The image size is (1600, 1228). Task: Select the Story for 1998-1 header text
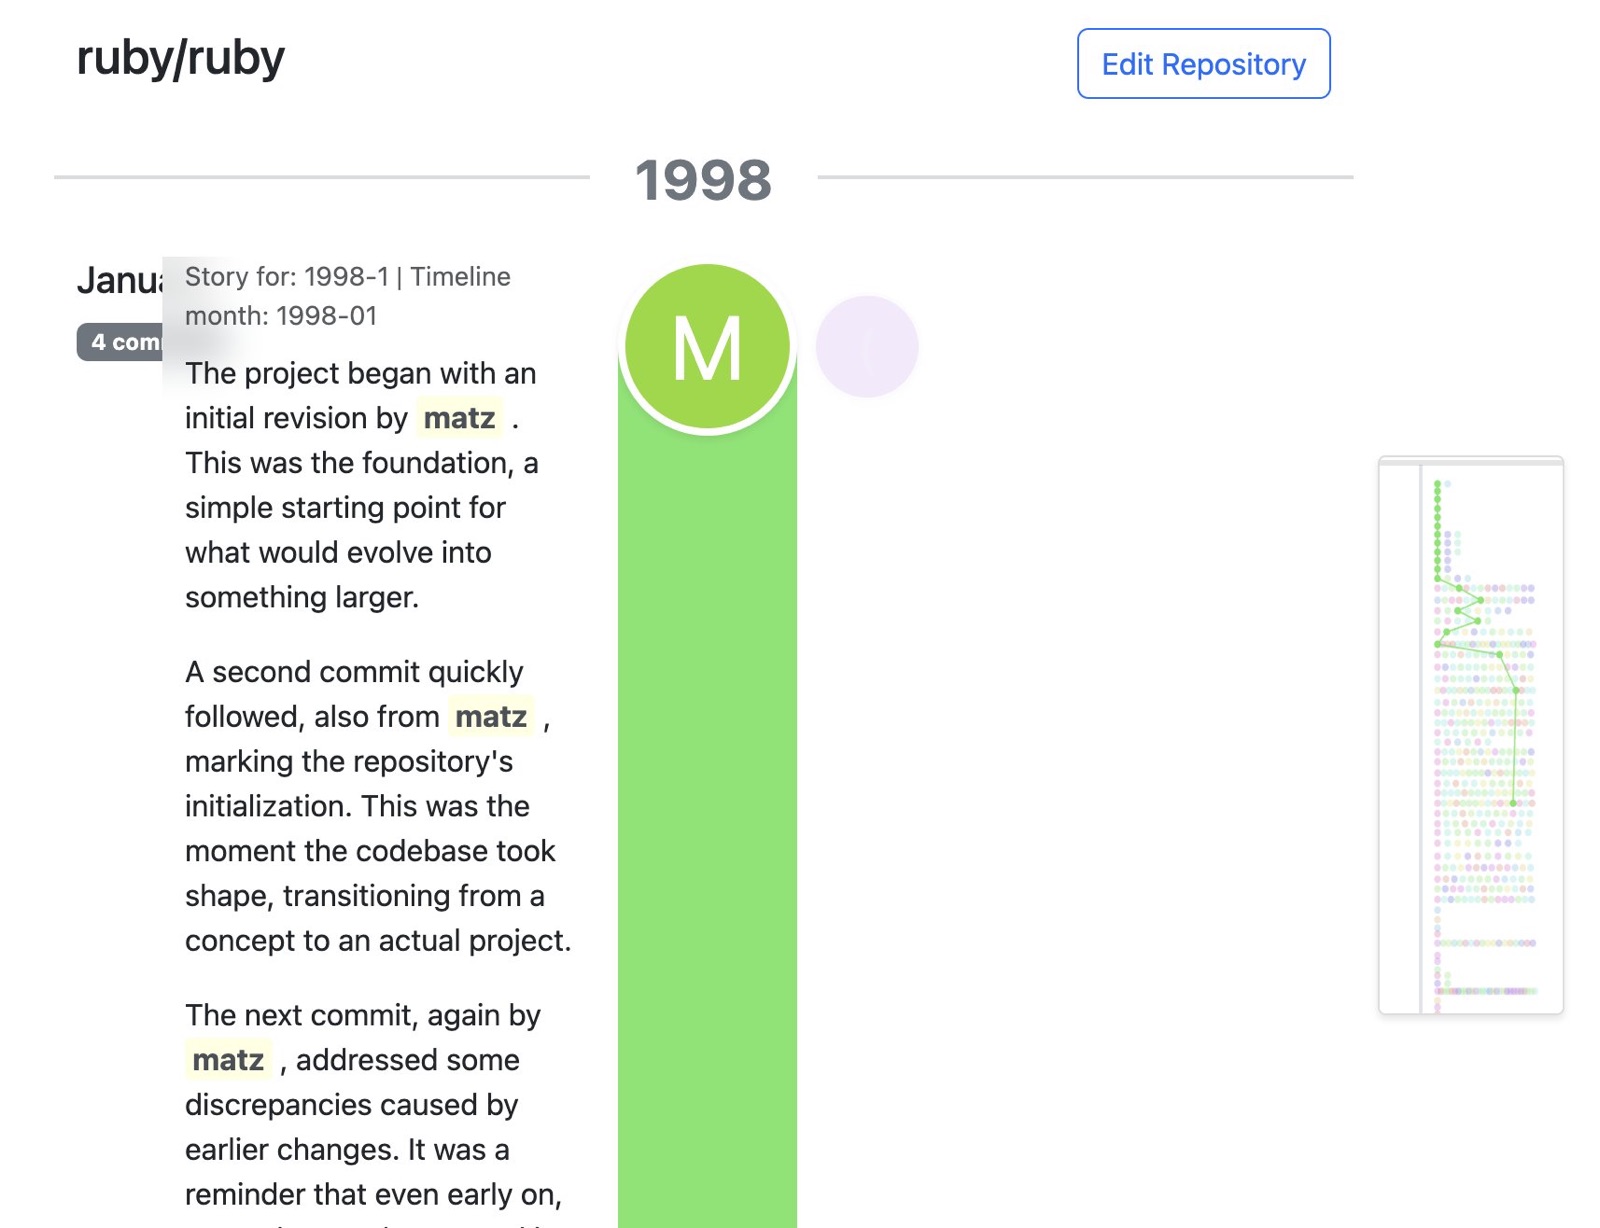(x=348, y=296)
